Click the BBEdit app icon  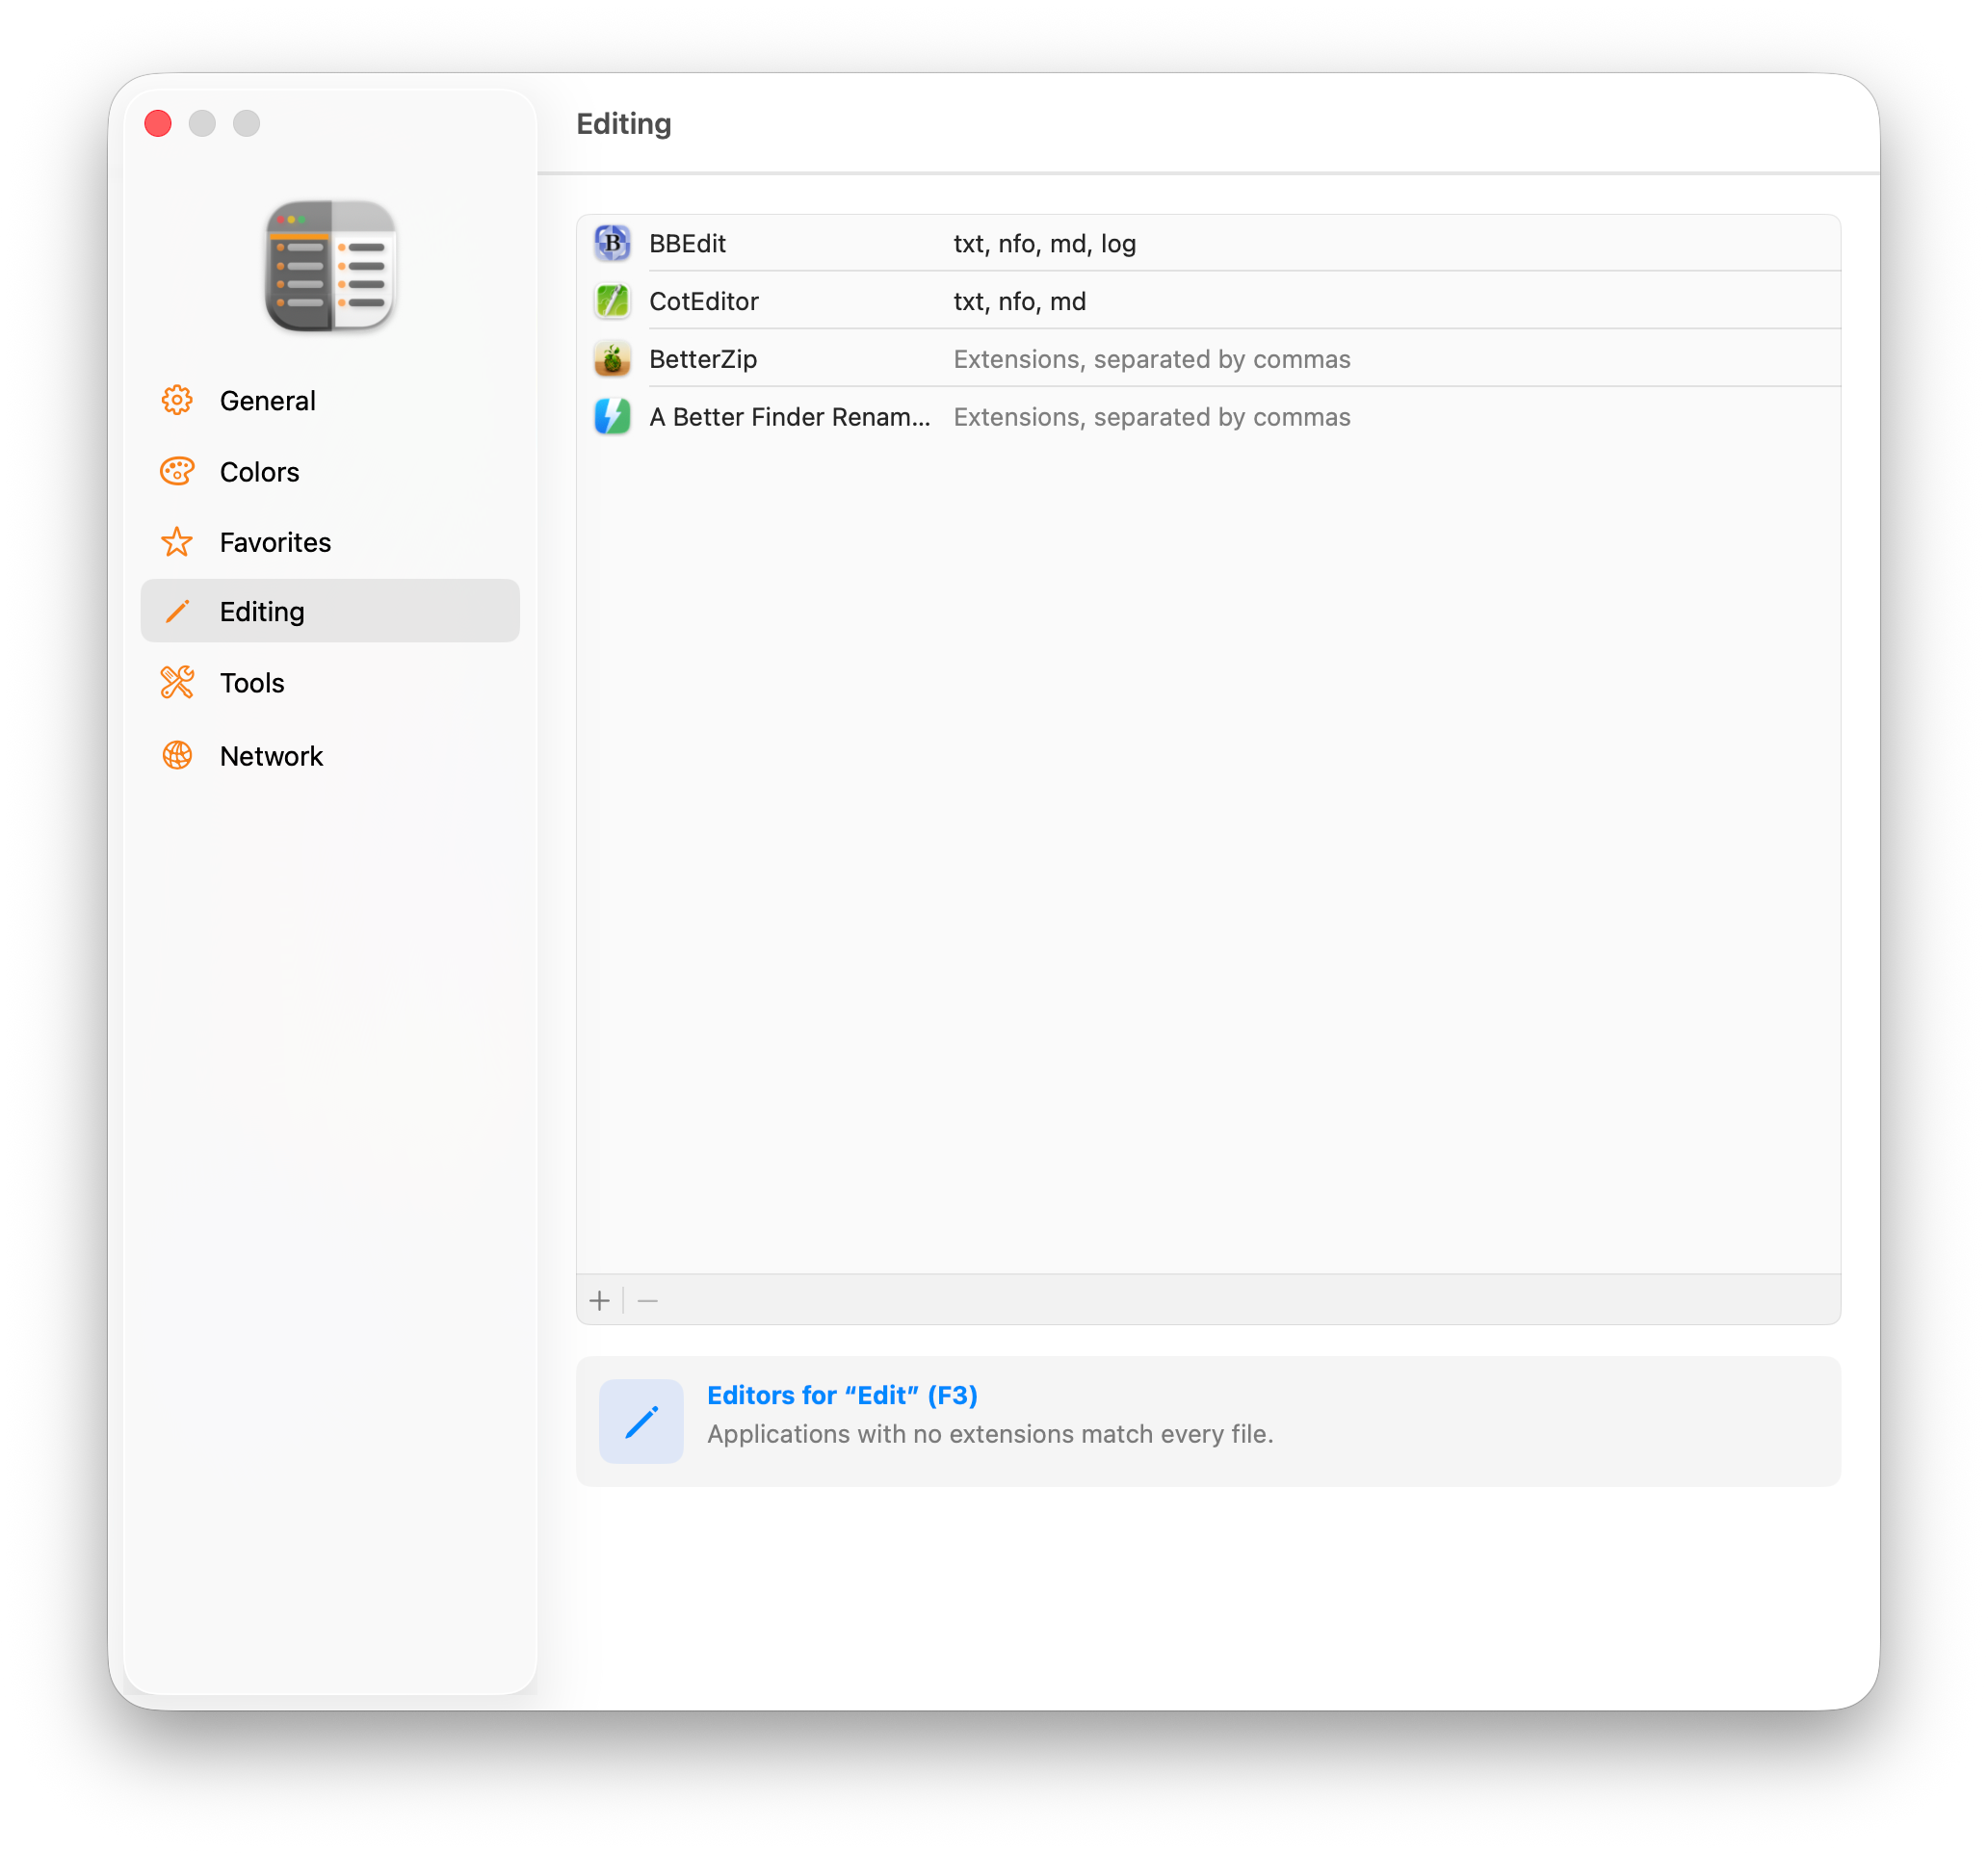pyautogui.click(x=612, y=243)
